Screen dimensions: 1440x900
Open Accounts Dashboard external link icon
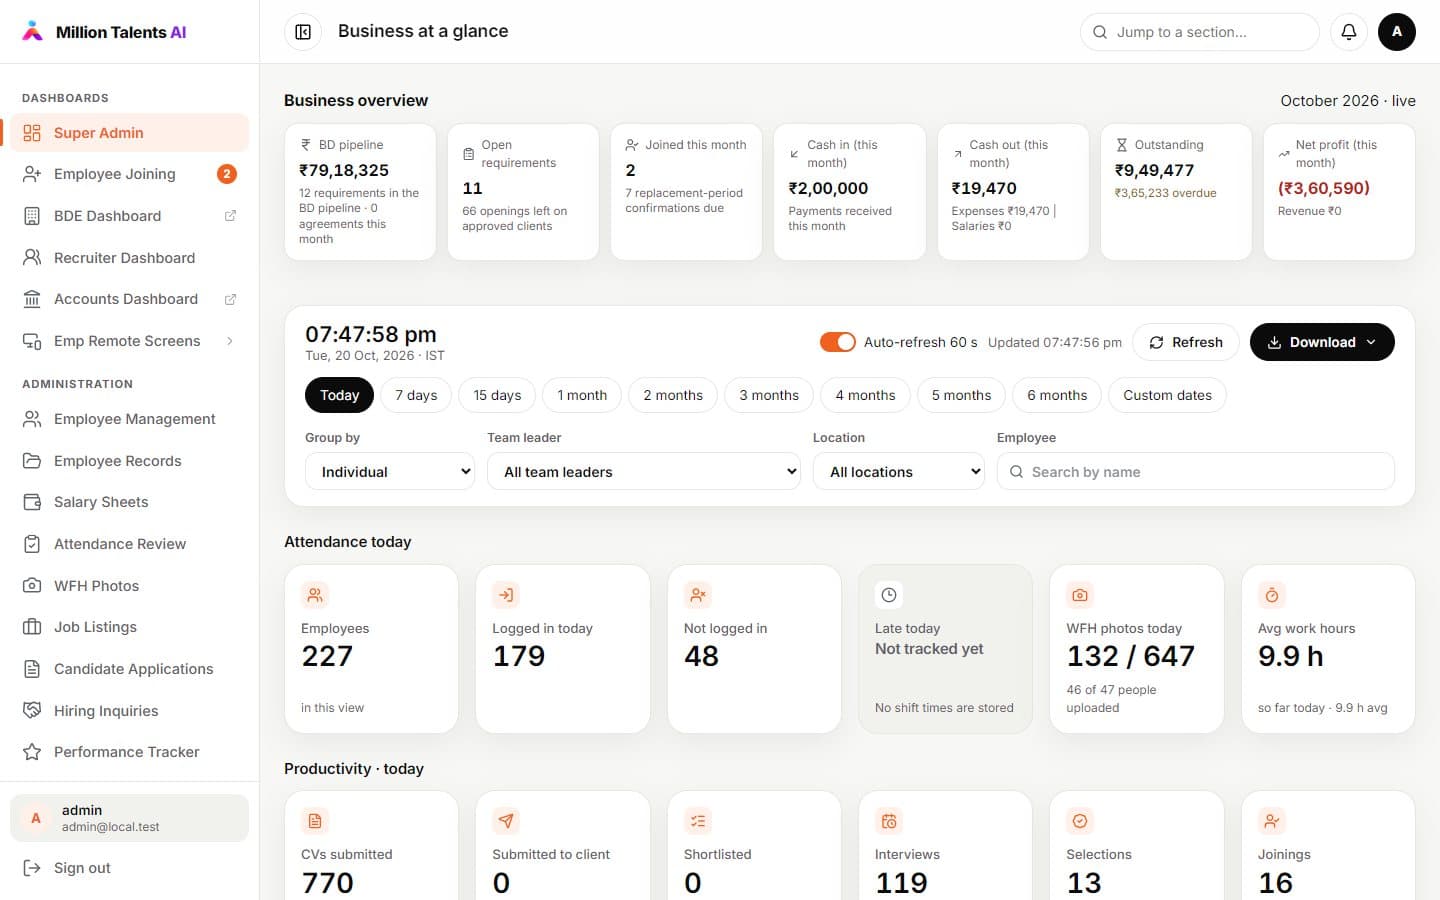coord(230,299)
